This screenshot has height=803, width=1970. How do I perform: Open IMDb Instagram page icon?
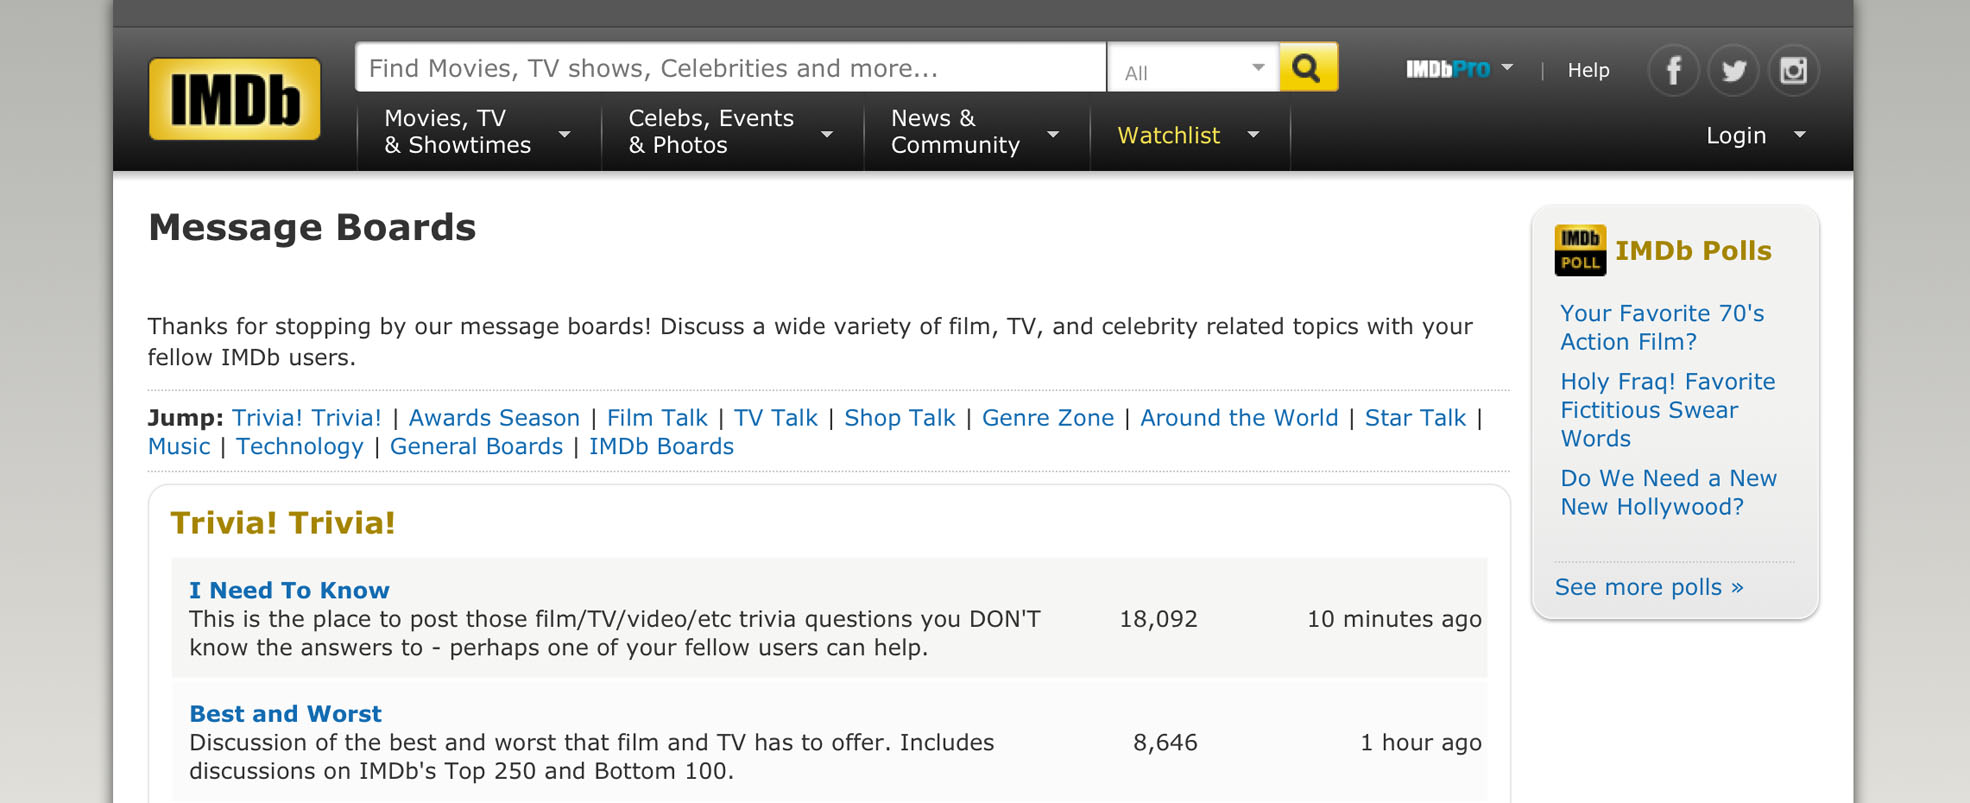1793,70
